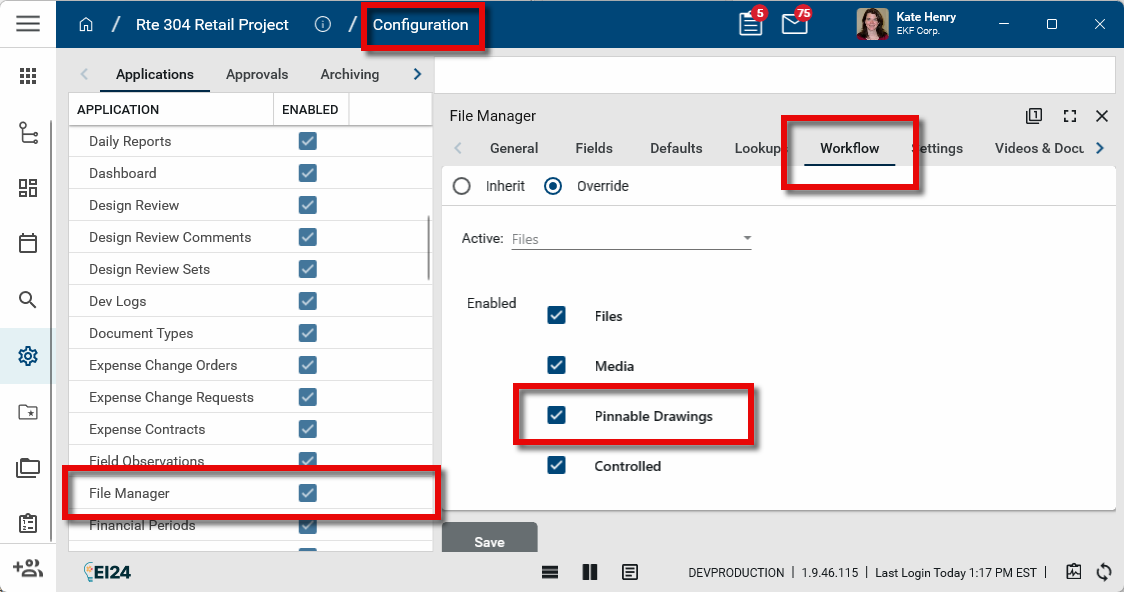Click the add users icon in sidebar
This screenshot has height=592, width=1124.
pos(28,568)
